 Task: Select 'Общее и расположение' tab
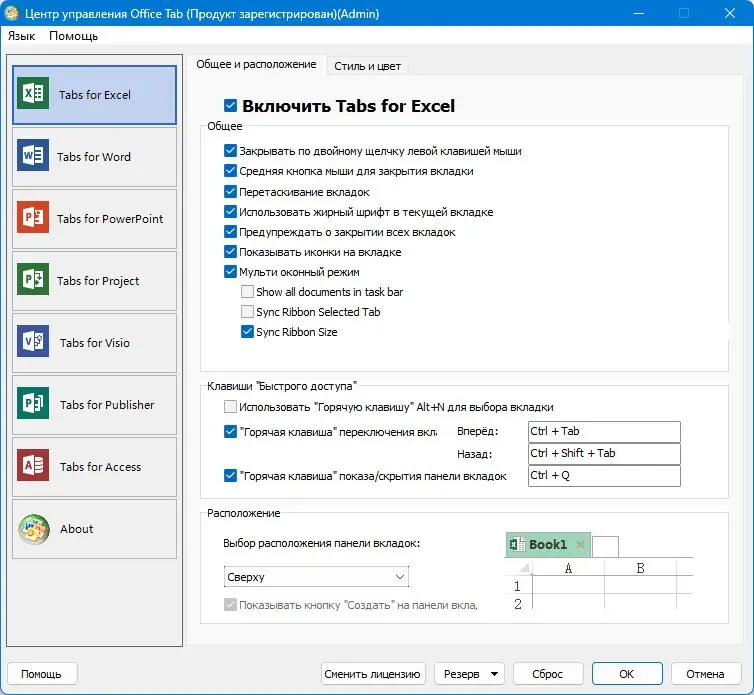(256, 64)
